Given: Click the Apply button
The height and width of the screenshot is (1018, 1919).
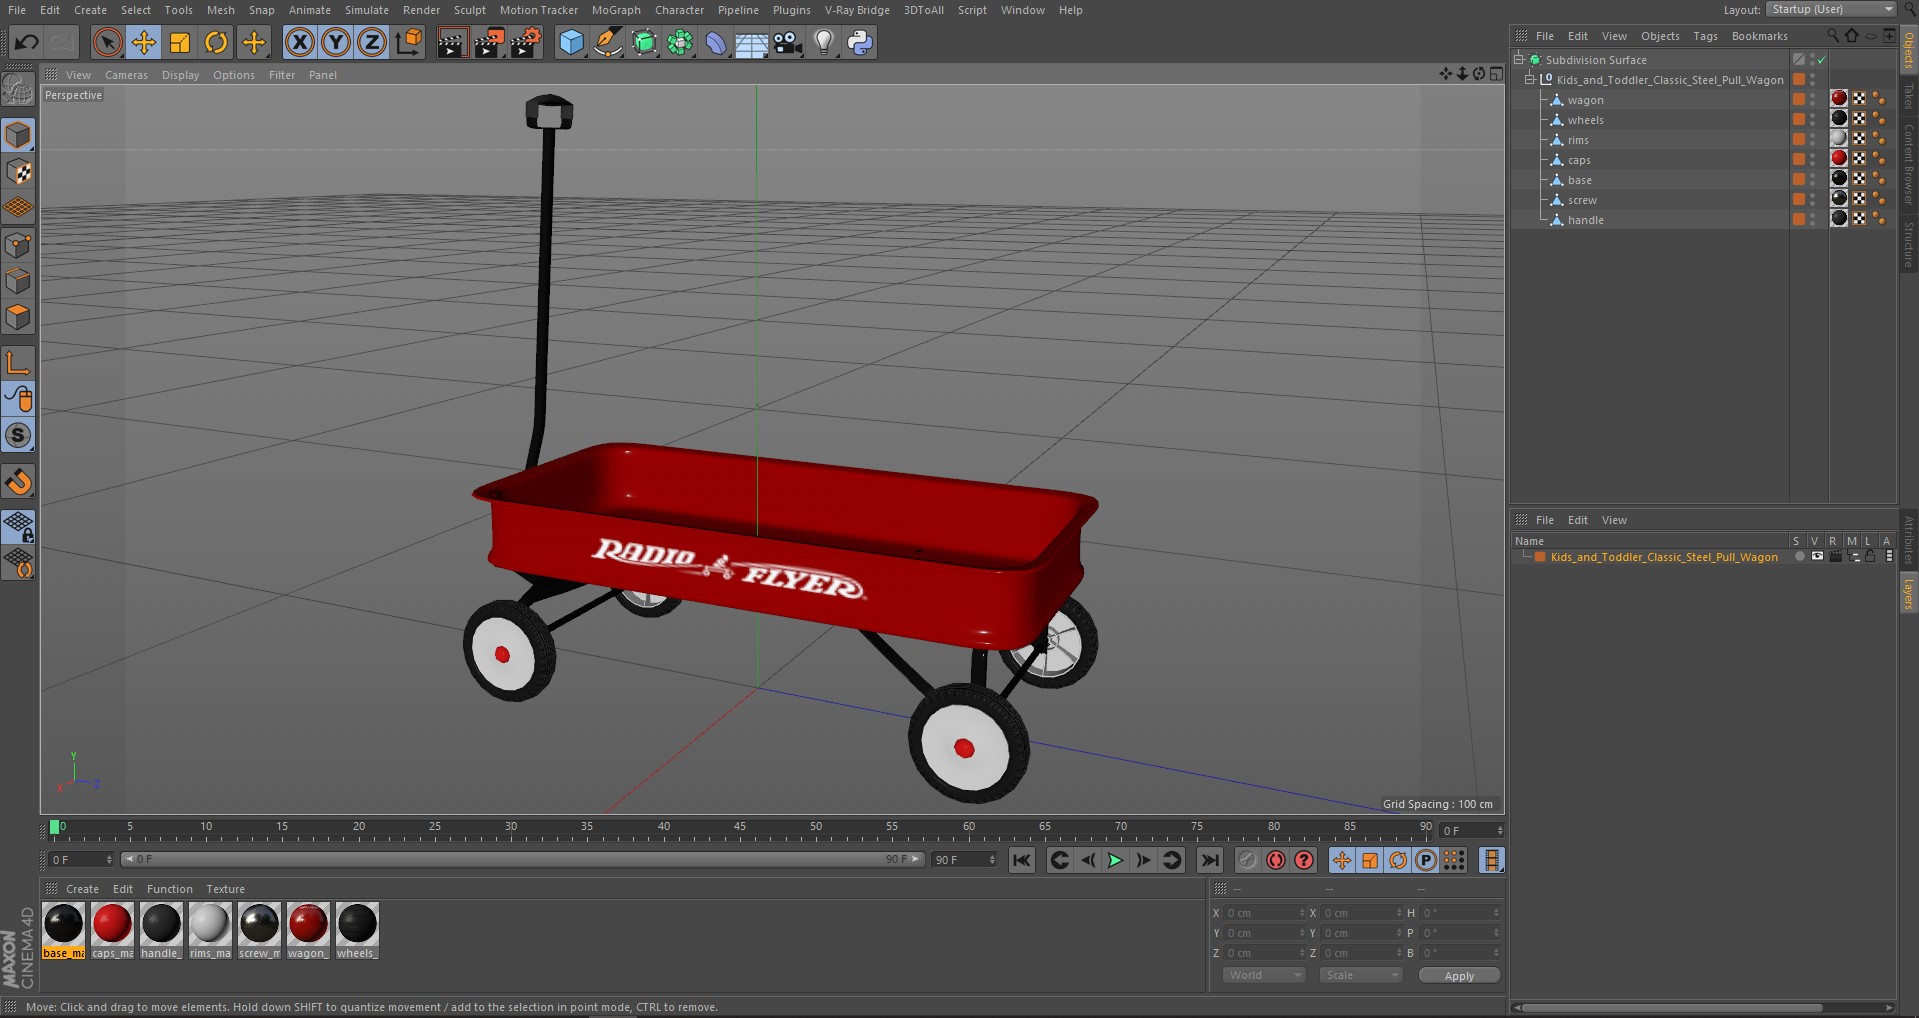Looking at the screenshot, I should [x=1459, y=976].
